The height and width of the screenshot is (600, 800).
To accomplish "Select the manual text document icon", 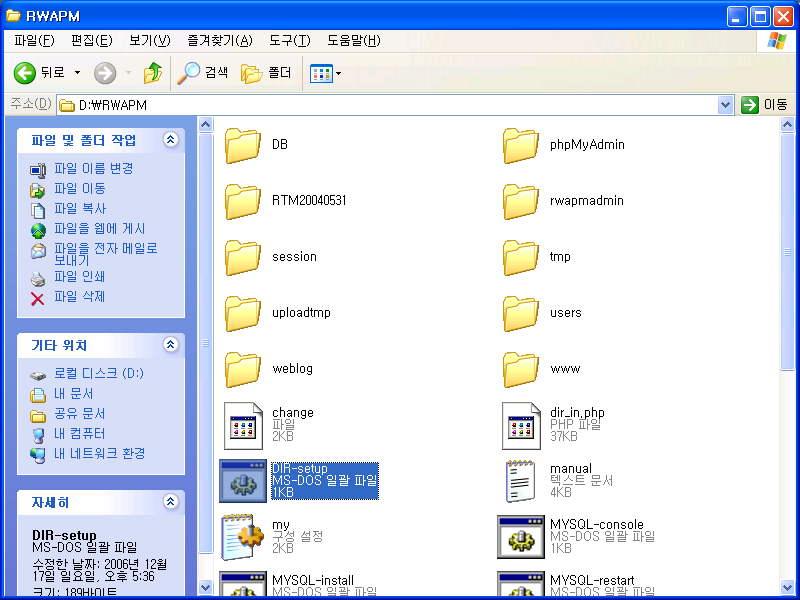I will 520,481.
